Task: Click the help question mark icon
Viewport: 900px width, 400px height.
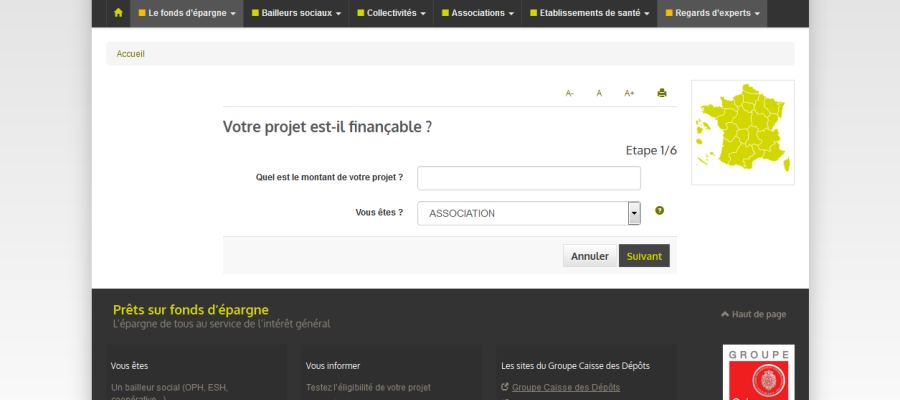Action: [660, 211]
